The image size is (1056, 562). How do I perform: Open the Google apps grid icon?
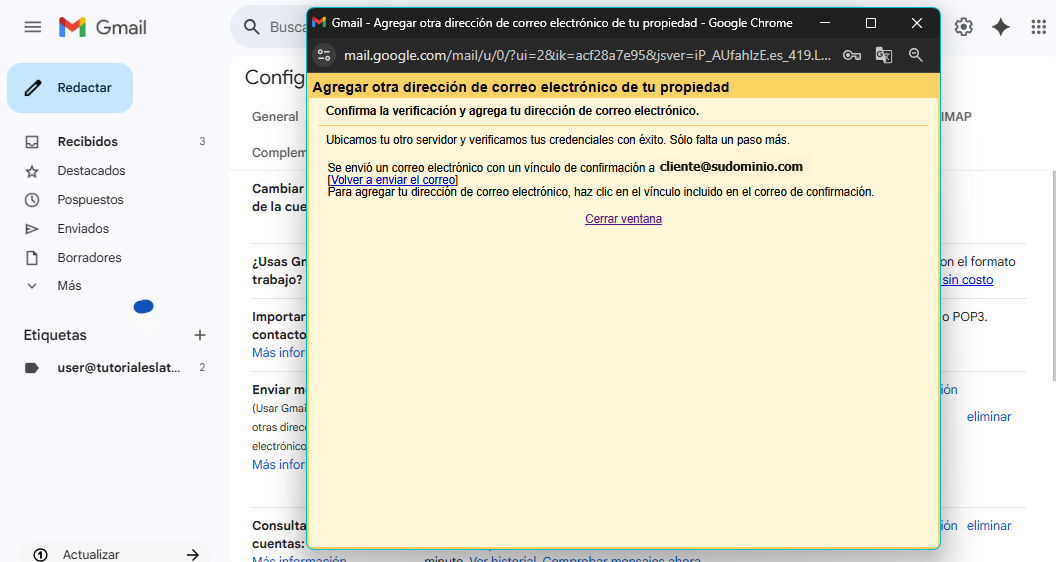tap(1038, 27)
